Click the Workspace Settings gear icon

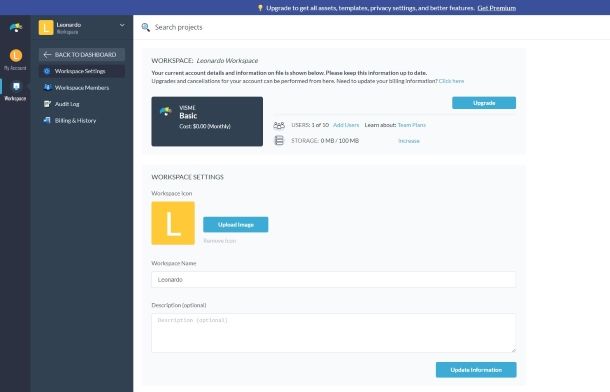point(47,71)
